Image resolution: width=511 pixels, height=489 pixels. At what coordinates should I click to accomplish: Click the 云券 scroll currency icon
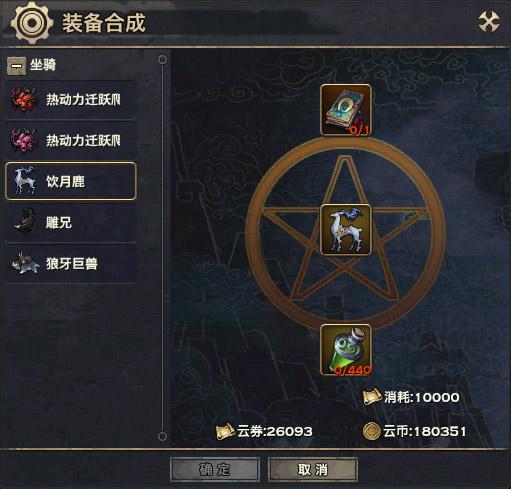(x=226, y=431)
